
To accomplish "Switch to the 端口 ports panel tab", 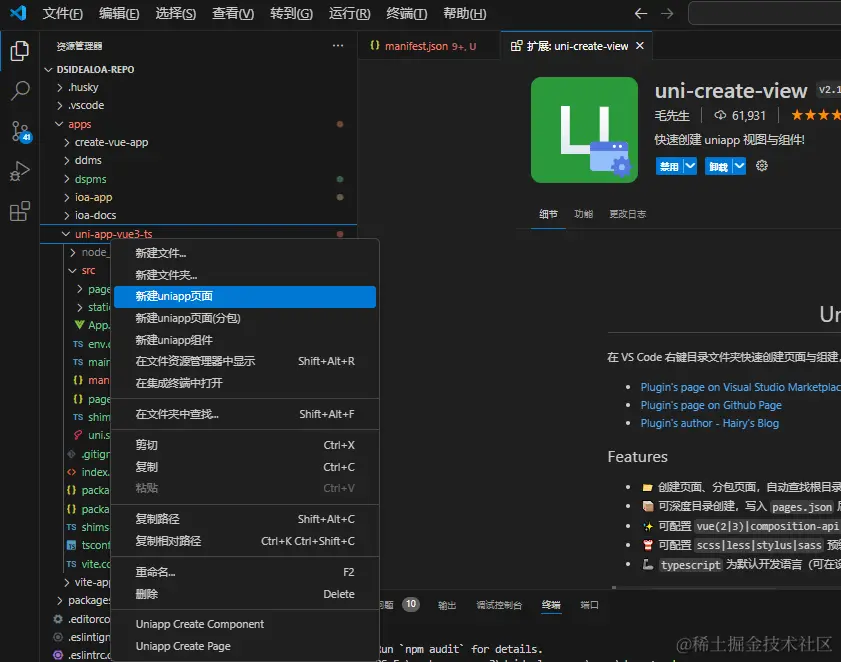I will (589, 606).
